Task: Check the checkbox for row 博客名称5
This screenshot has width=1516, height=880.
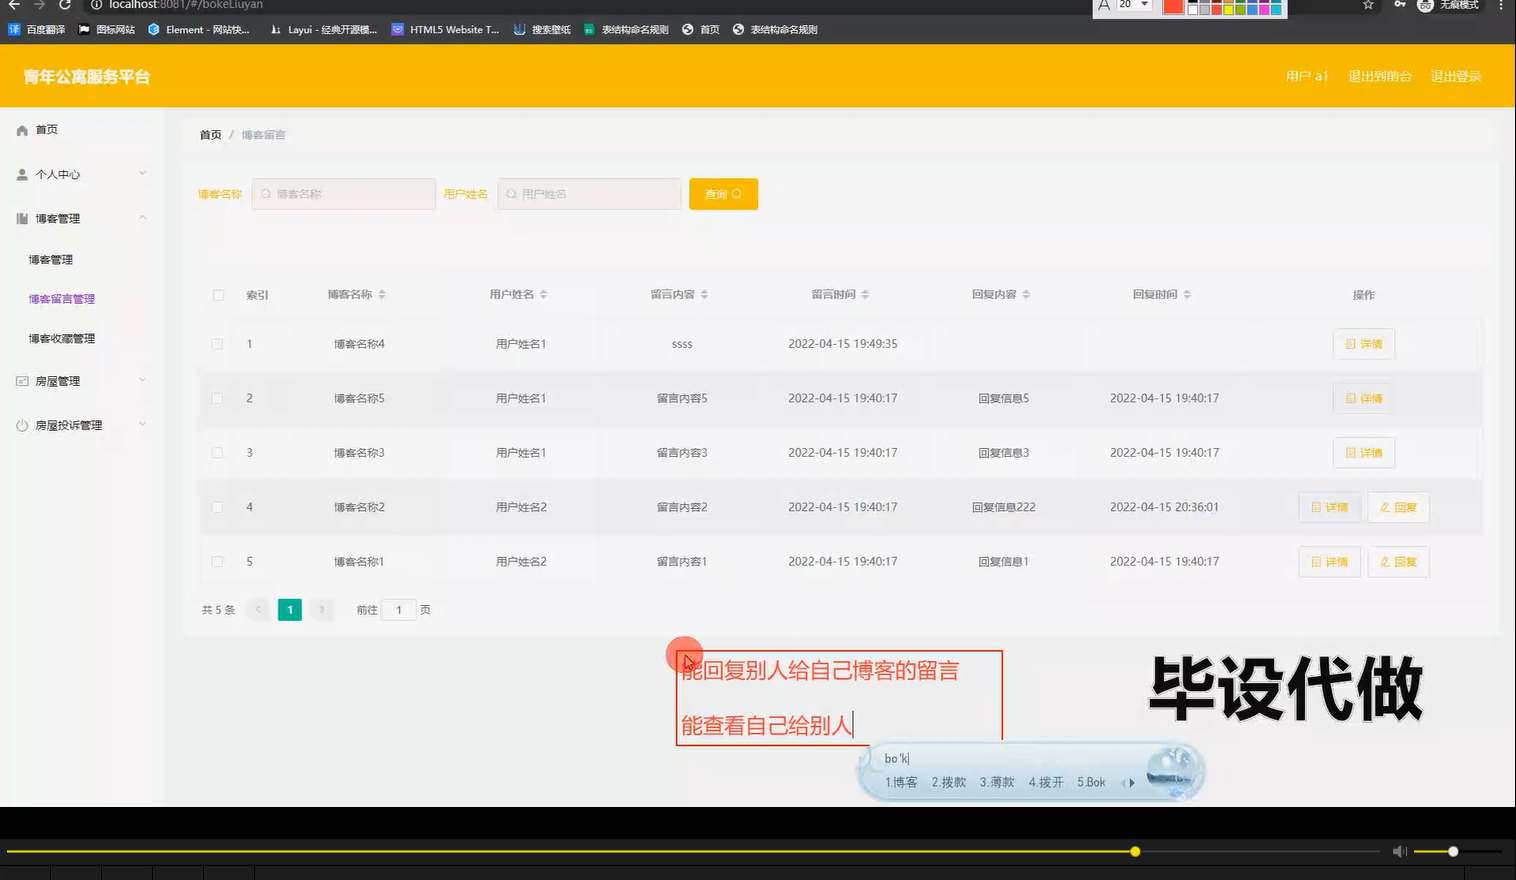Action: click(217, 398)
